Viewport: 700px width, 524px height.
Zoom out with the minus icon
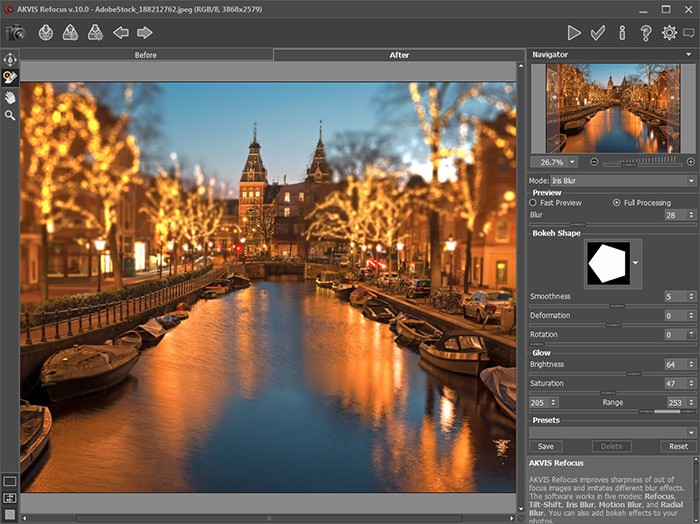coord(594,162)
